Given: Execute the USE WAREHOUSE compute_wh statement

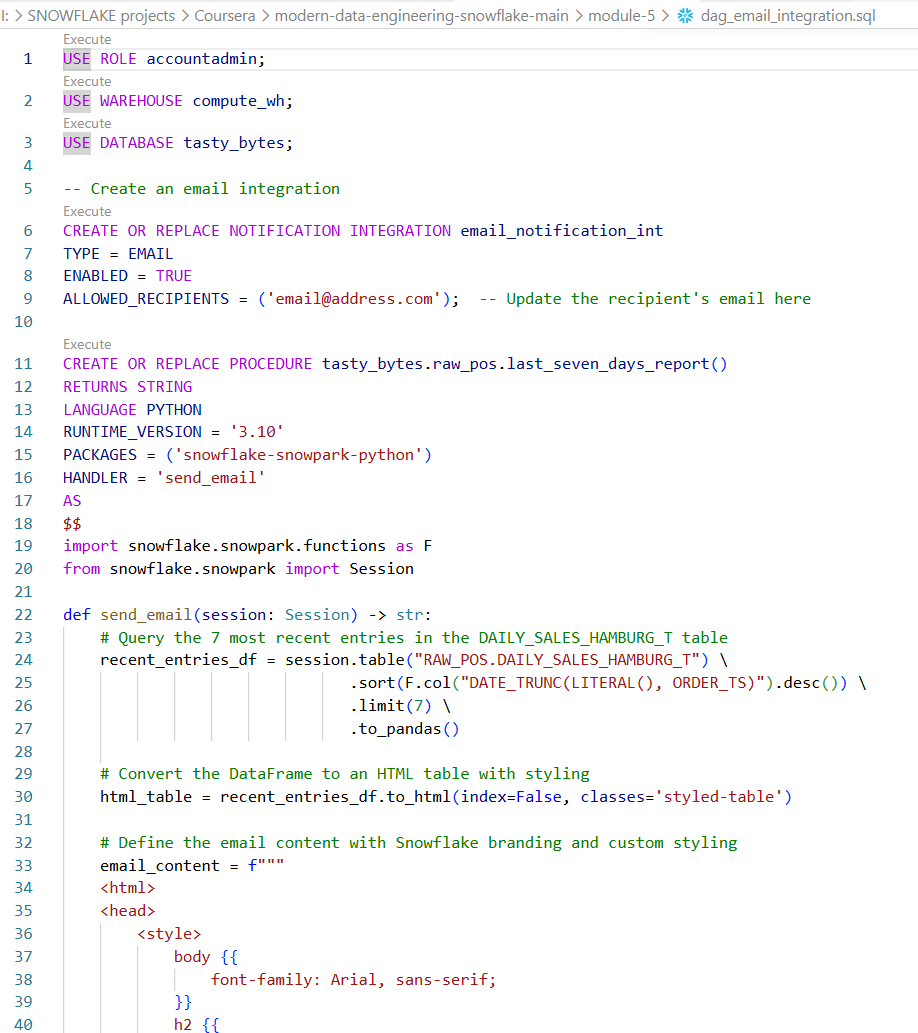Looking at the screenshot, I should click(x=87, y=82).
